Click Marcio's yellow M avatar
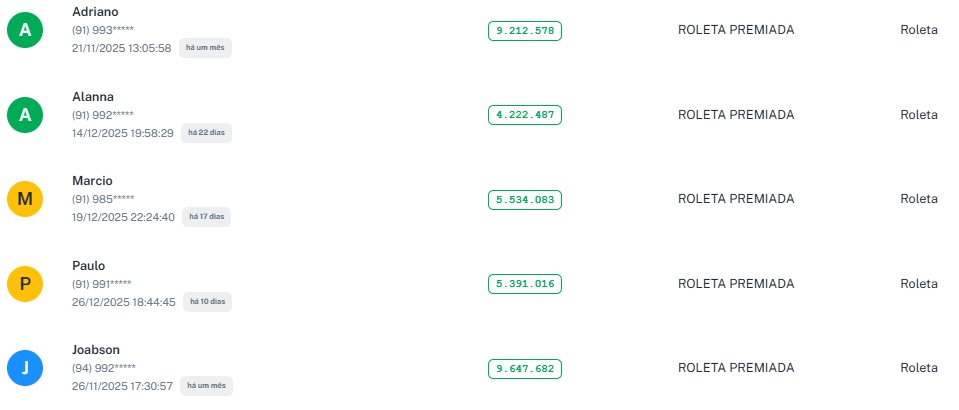This screenshot has width=959, height=410. tap(25, 200)
